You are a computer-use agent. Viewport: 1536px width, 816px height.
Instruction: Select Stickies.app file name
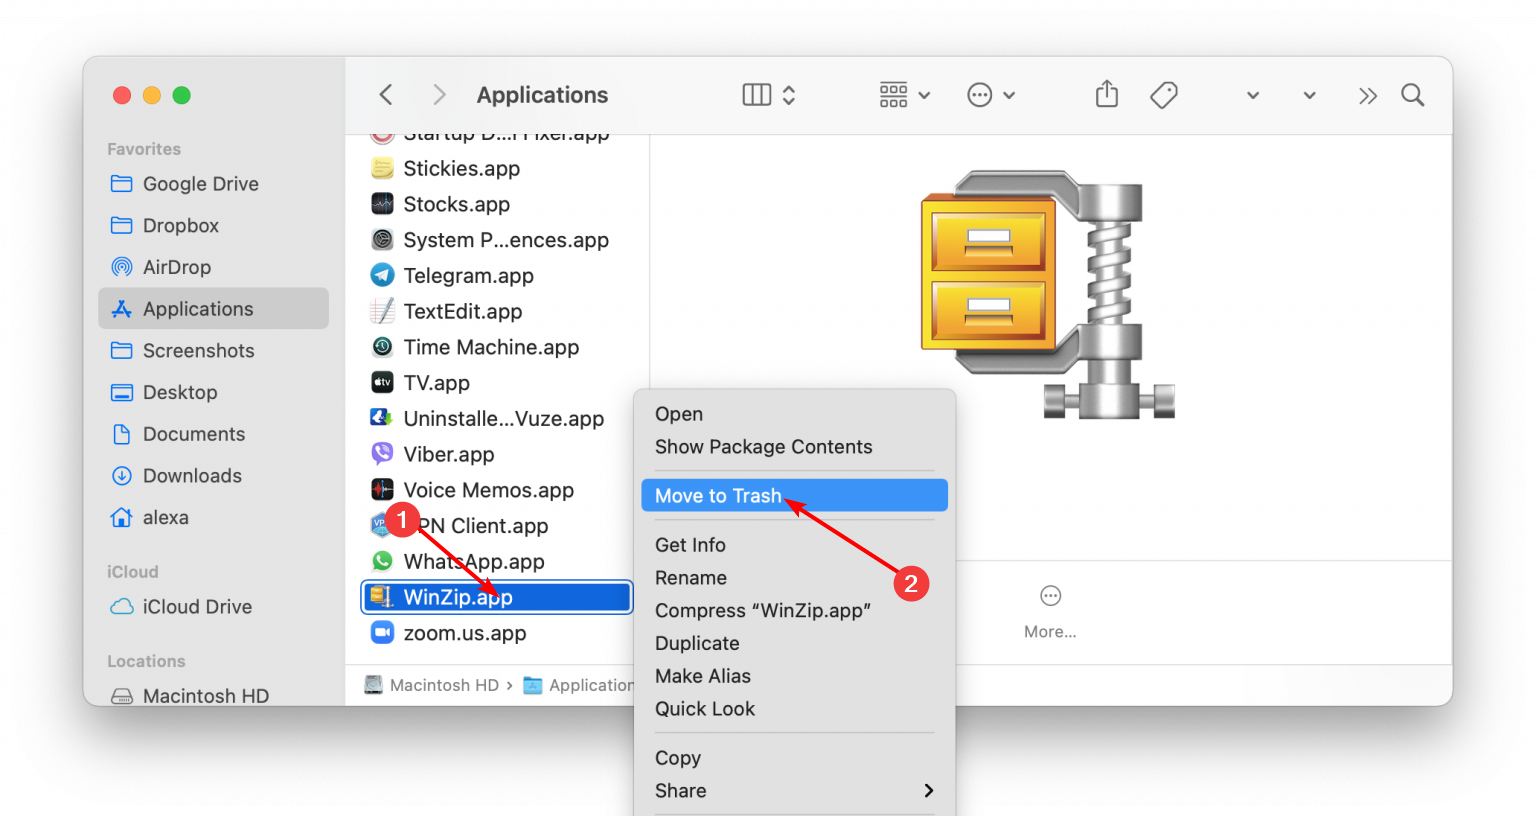point(461,169)
